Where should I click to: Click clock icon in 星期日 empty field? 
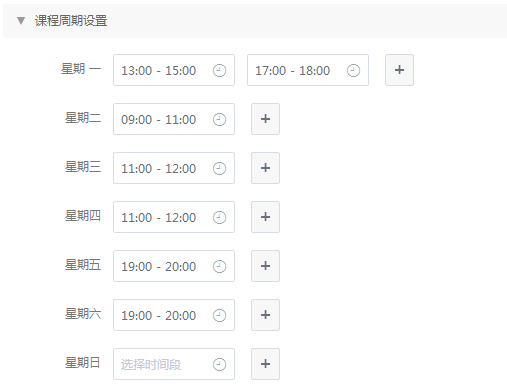point(219,364)
